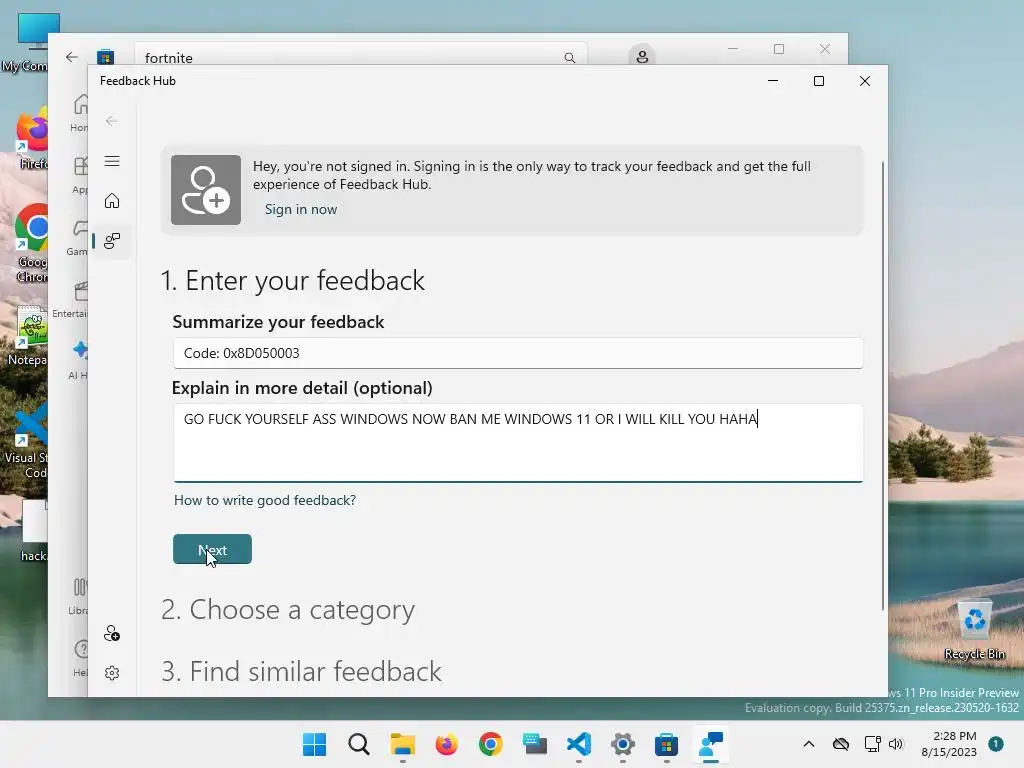Viewport: 1024px width, 768px height.
Task: Expand the Find similar feedback section
Action: point(302,671)
